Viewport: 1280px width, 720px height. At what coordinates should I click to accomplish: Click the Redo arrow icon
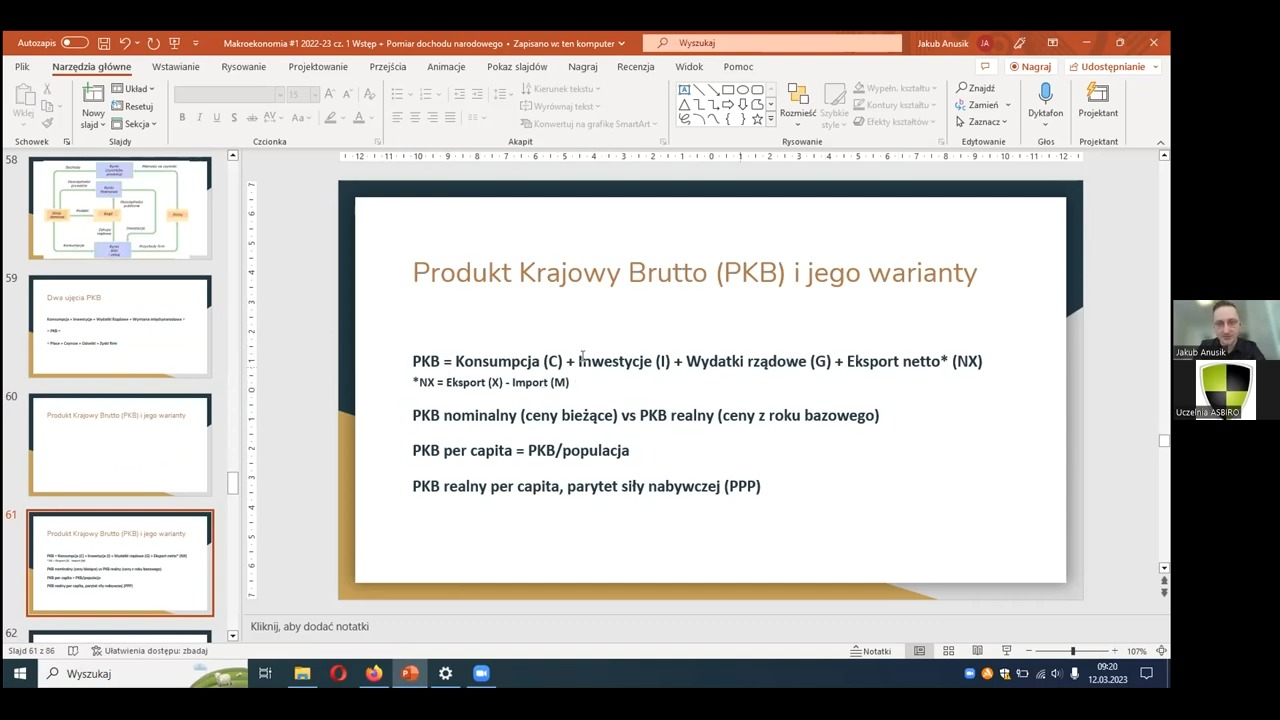click(x=153, y=43)
